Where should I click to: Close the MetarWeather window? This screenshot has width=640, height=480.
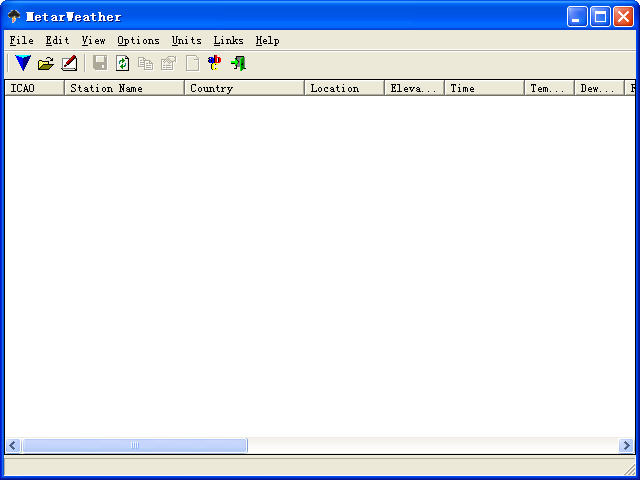(624, 17)
